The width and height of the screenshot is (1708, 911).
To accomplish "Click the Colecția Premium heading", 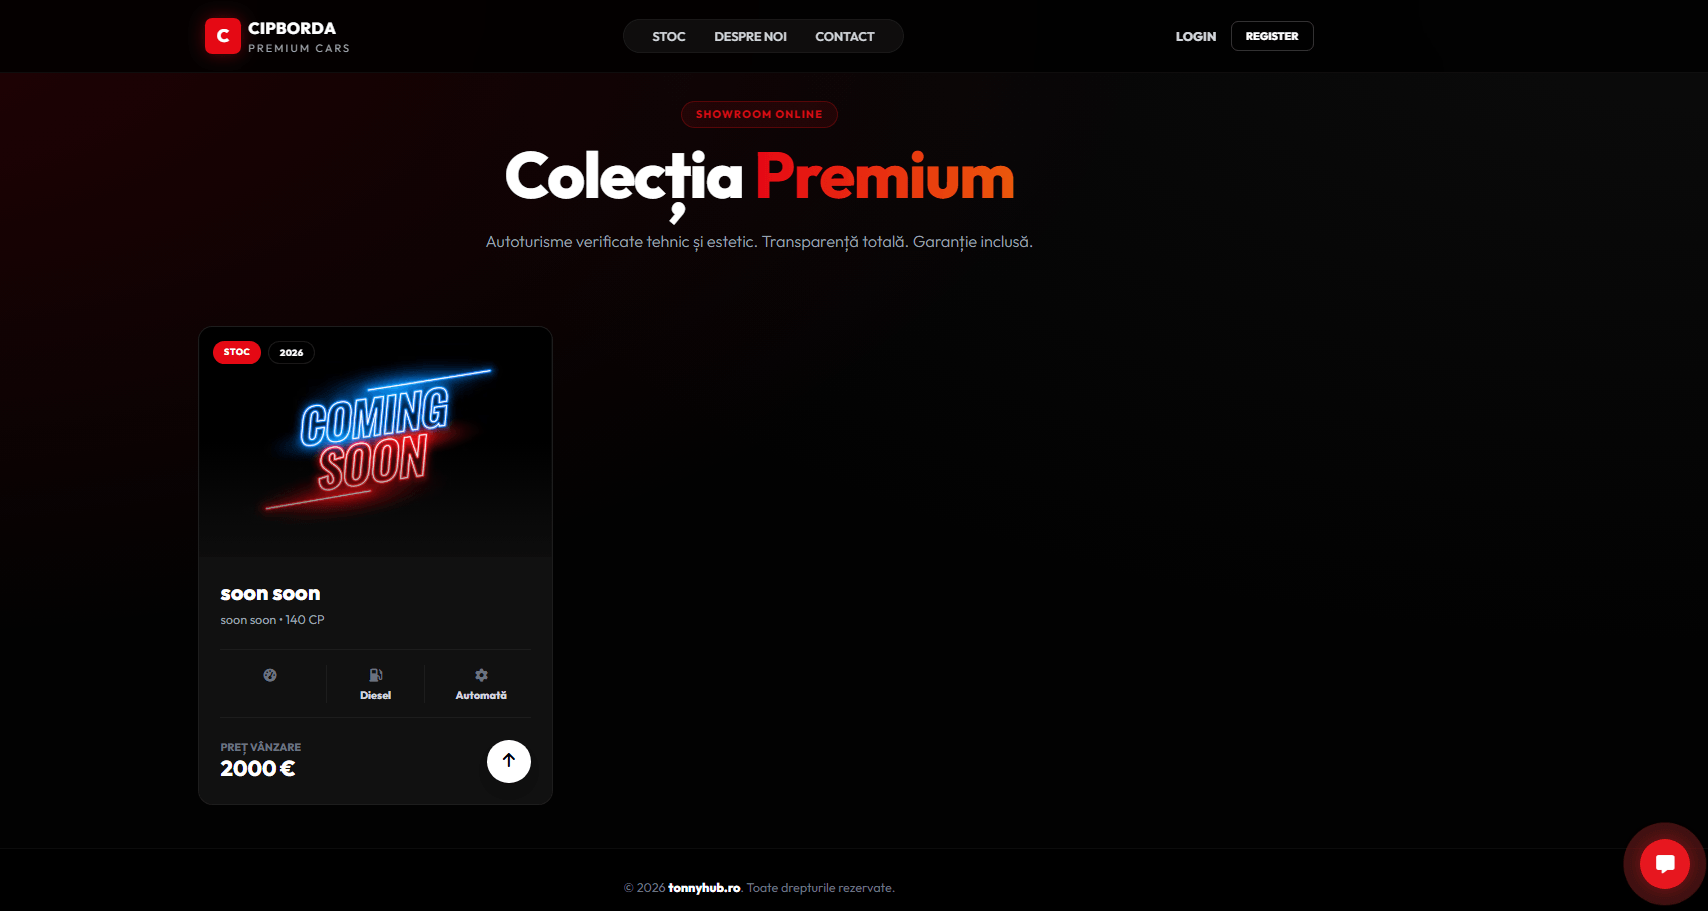I will (x=760, y=180).
